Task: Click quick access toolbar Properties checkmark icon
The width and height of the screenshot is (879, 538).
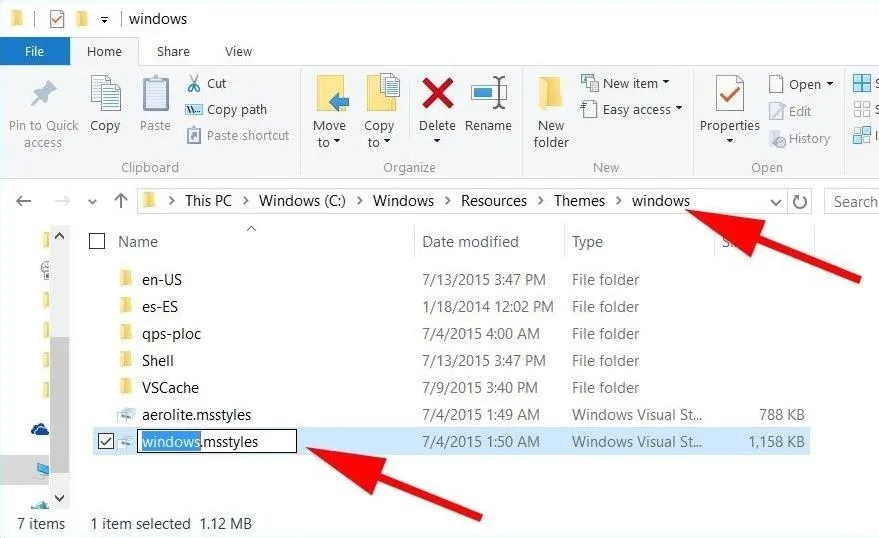Action: point(57,19)
